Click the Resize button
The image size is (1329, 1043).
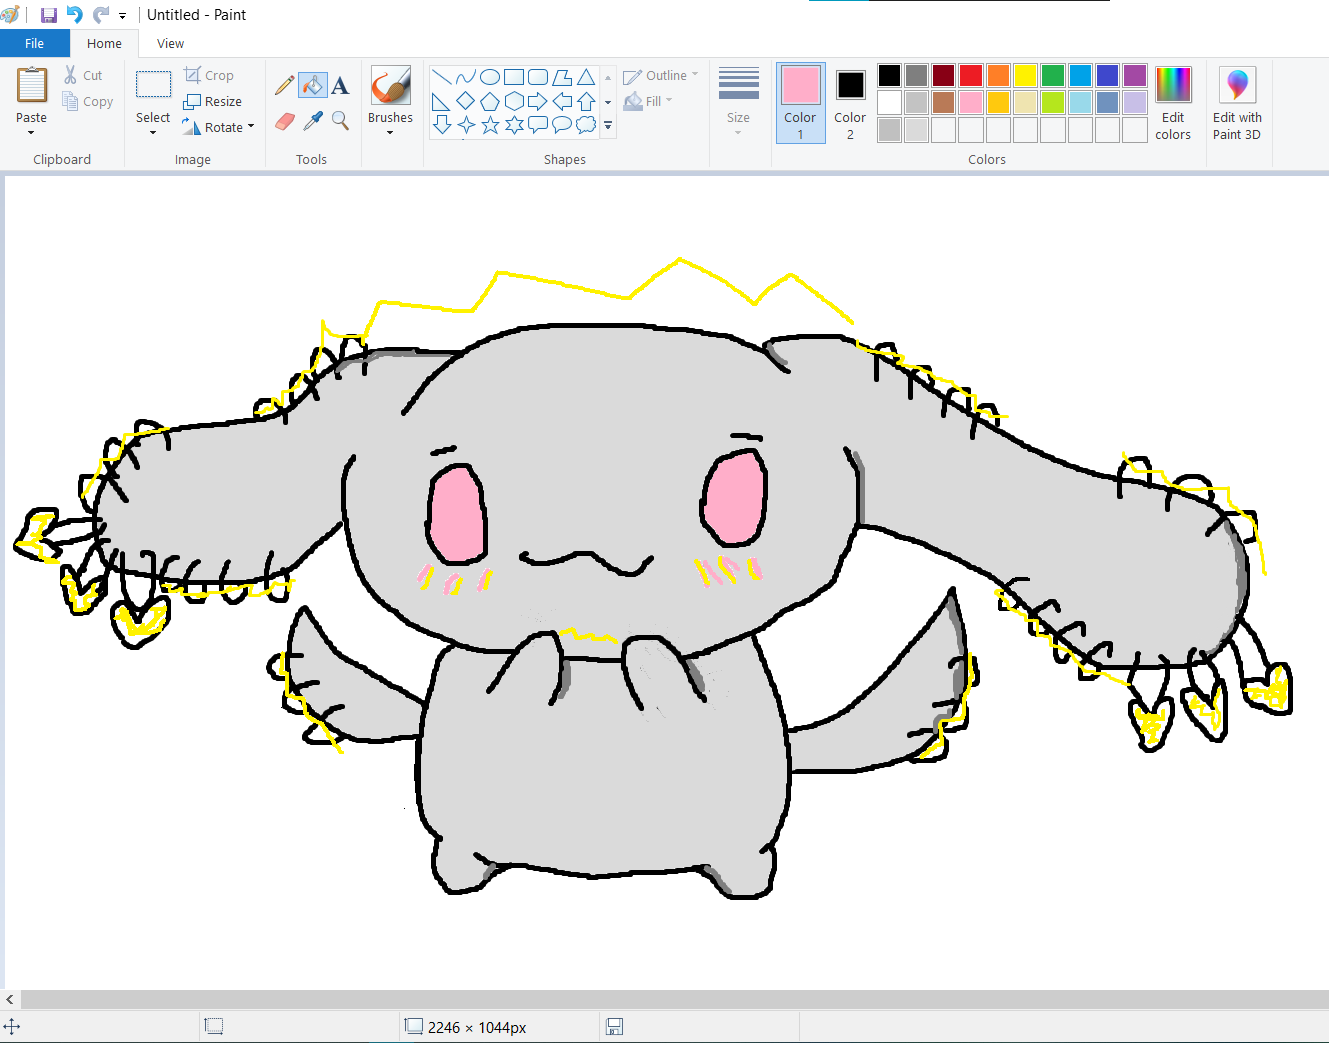click(213, 101)
